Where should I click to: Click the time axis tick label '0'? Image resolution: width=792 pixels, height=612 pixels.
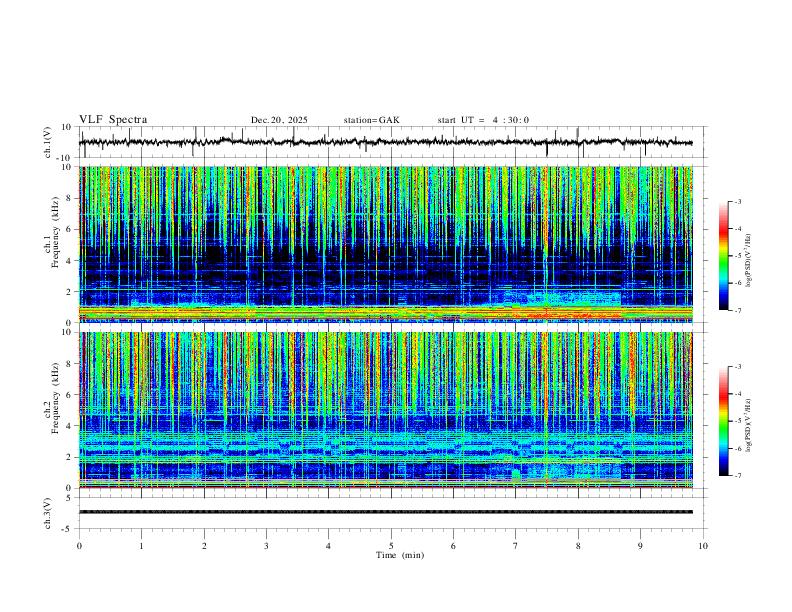point(79,546)
